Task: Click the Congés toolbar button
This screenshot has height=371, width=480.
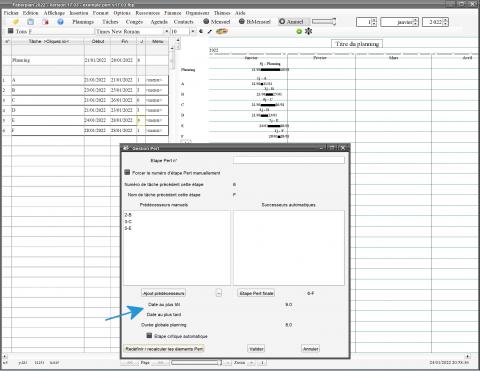Action: pyautogui.click(x=134, y=22)
